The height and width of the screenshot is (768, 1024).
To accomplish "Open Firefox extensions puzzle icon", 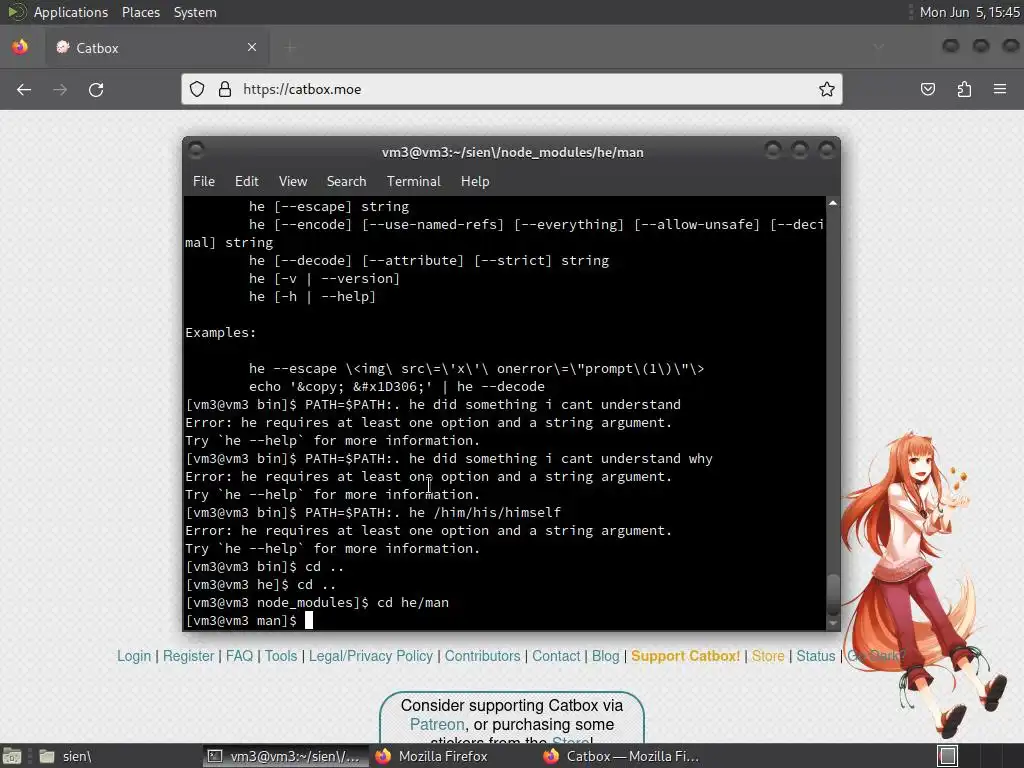I will (x=964, y=89).
